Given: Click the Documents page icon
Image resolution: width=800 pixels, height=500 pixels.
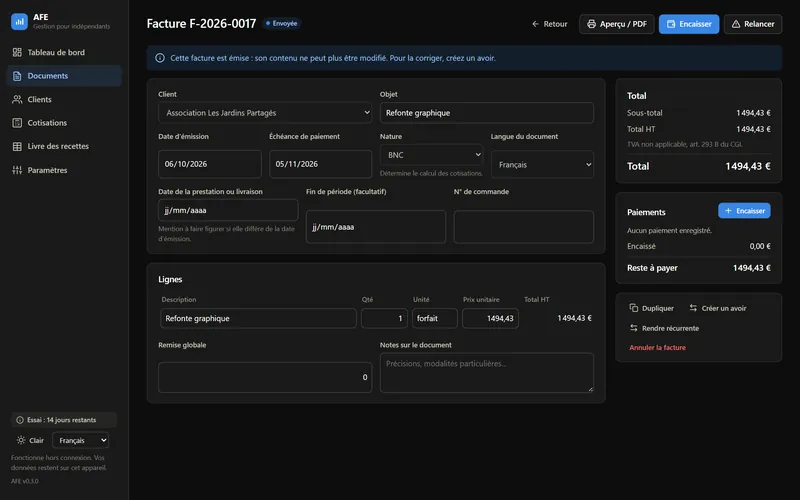Looking at the screenshot, I should click(17, 76).
